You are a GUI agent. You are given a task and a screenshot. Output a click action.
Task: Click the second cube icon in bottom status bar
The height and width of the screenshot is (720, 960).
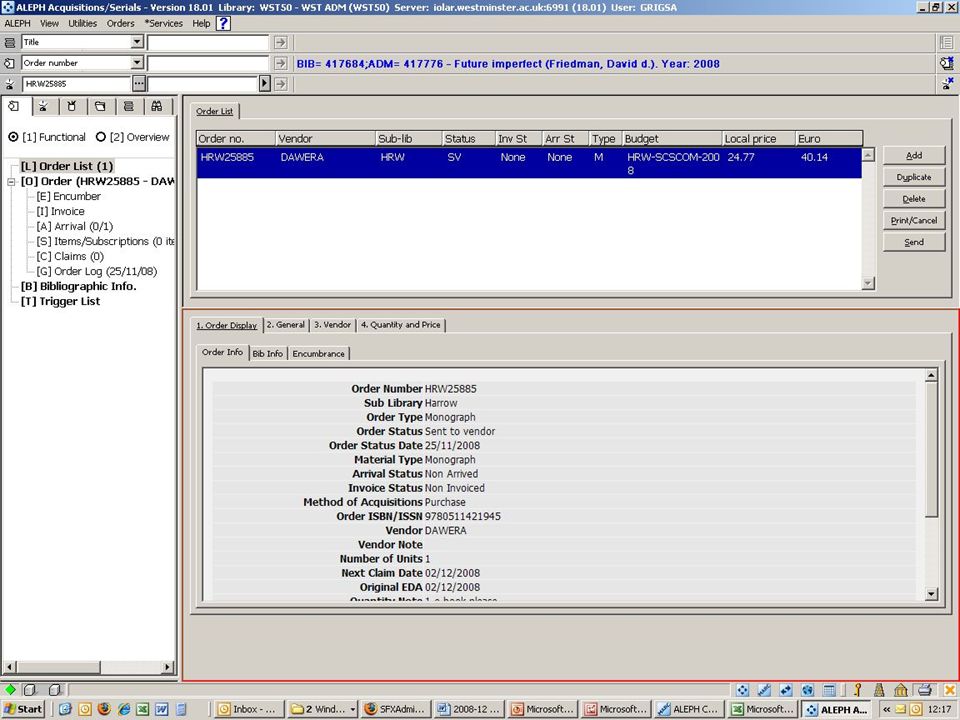click(55, 690)
